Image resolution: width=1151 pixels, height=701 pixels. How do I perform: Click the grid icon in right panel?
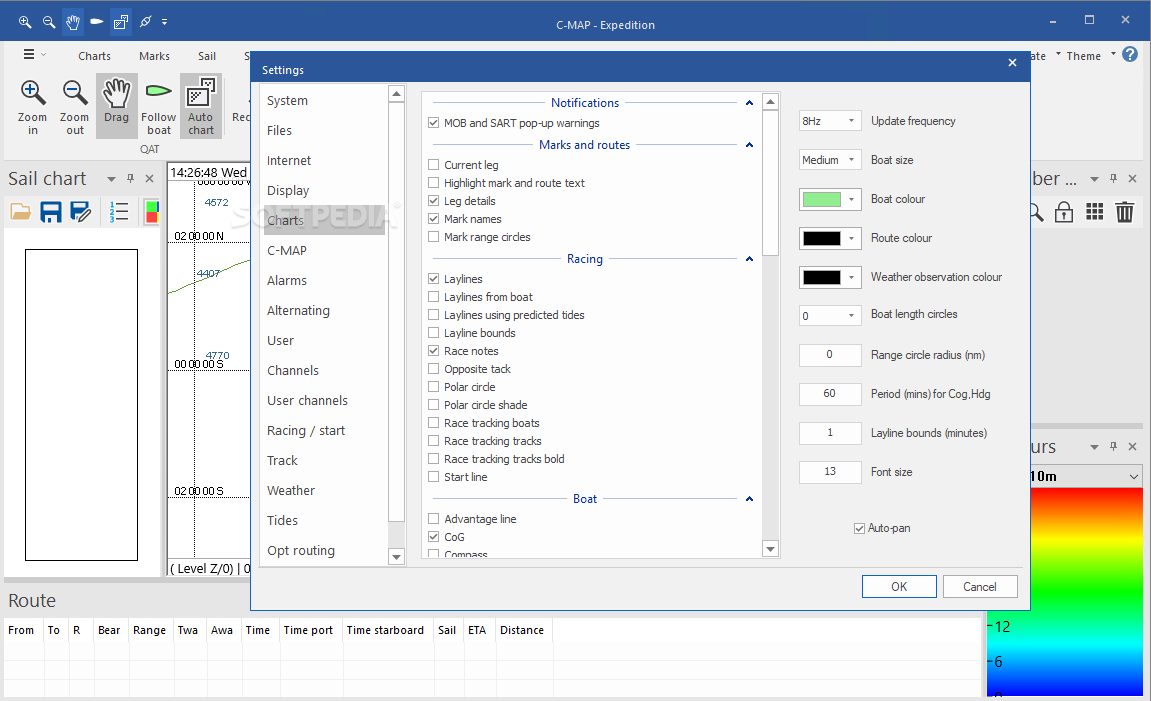(x=1094, y=212)
